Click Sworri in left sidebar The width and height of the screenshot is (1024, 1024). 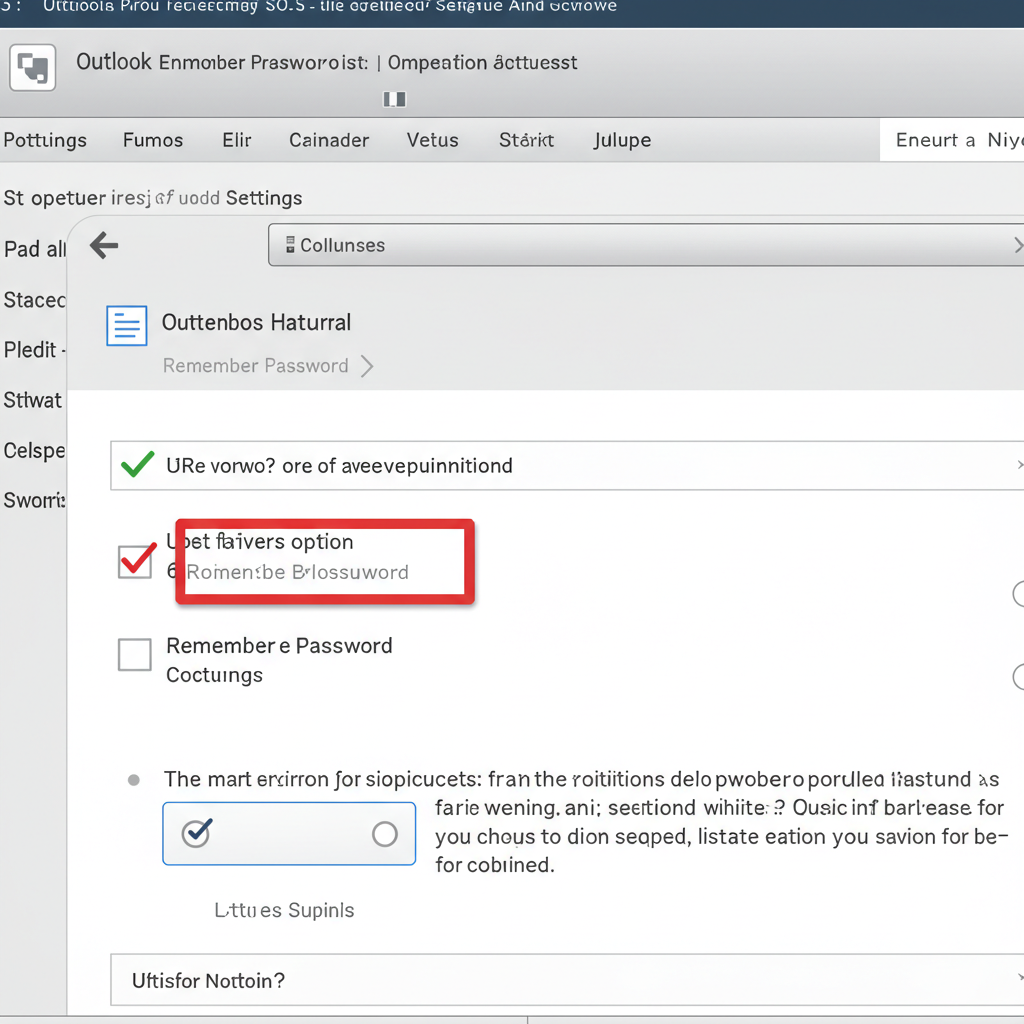point(34,500)
